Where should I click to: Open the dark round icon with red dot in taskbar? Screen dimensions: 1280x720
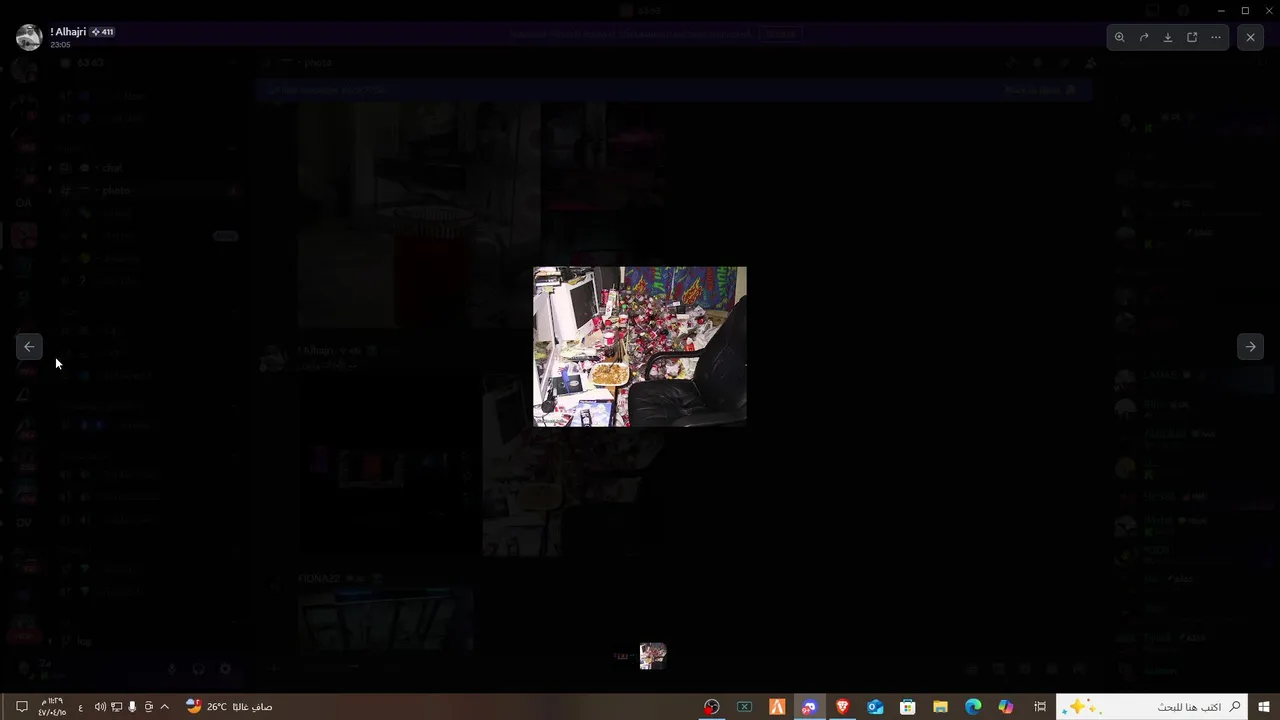point(711,707)
